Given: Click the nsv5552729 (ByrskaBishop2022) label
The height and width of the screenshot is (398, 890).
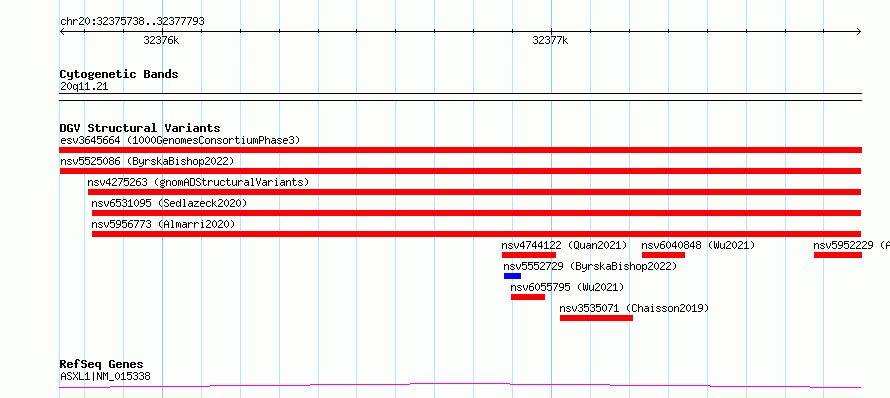Looking at the screenshot, I should click(x=590, y=266).
